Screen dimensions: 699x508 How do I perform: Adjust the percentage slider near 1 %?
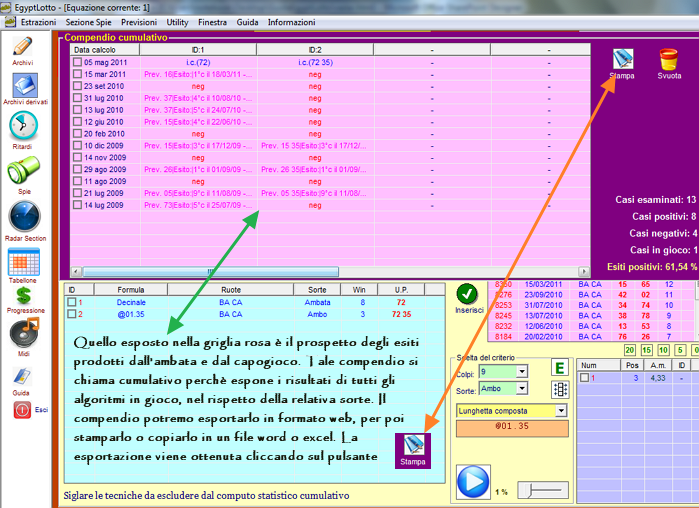coord(543,490)
